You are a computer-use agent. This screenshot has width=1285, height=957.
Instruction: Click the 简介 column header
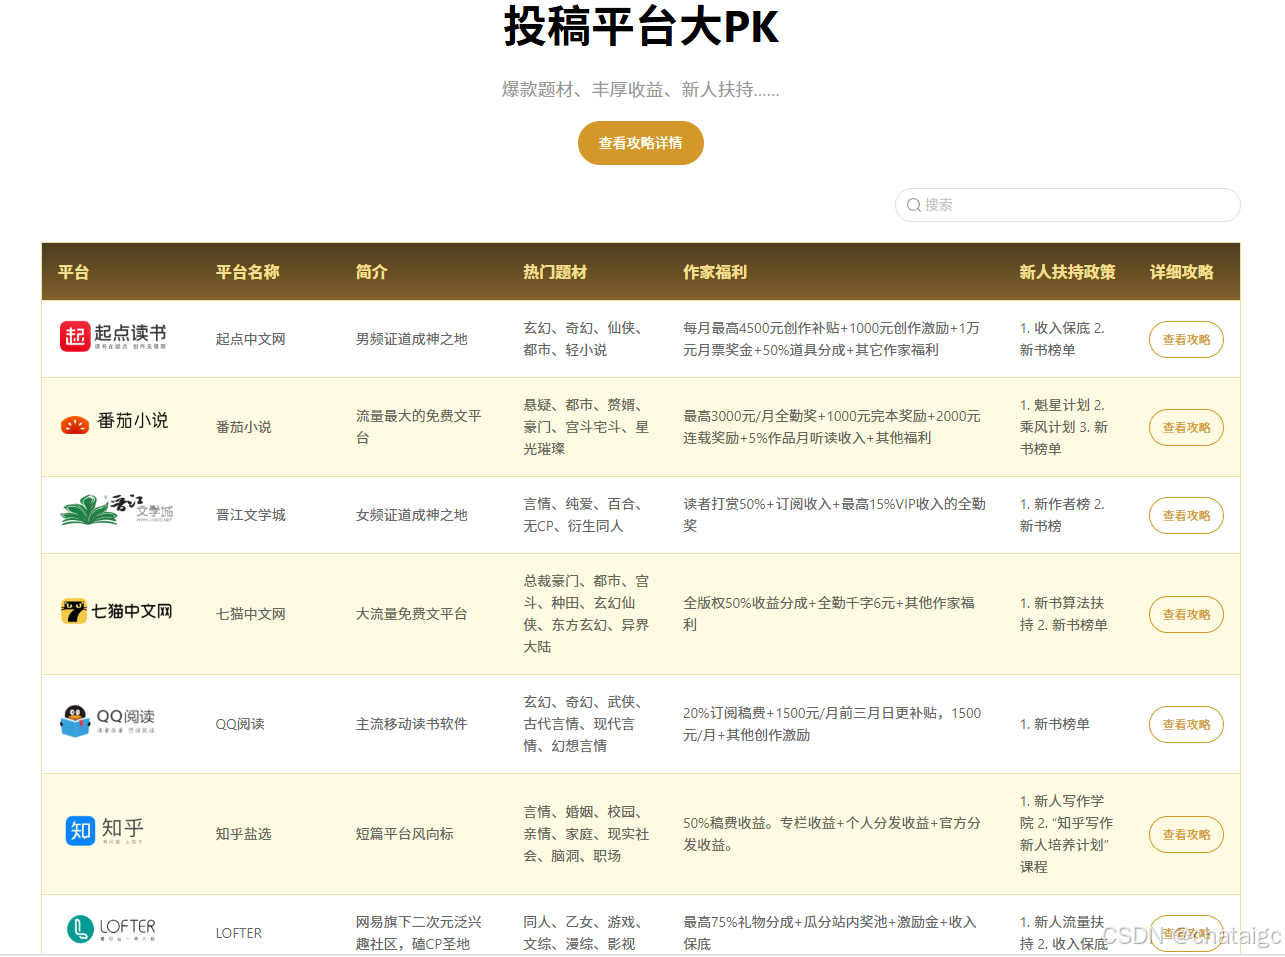(x=372, y=272)
